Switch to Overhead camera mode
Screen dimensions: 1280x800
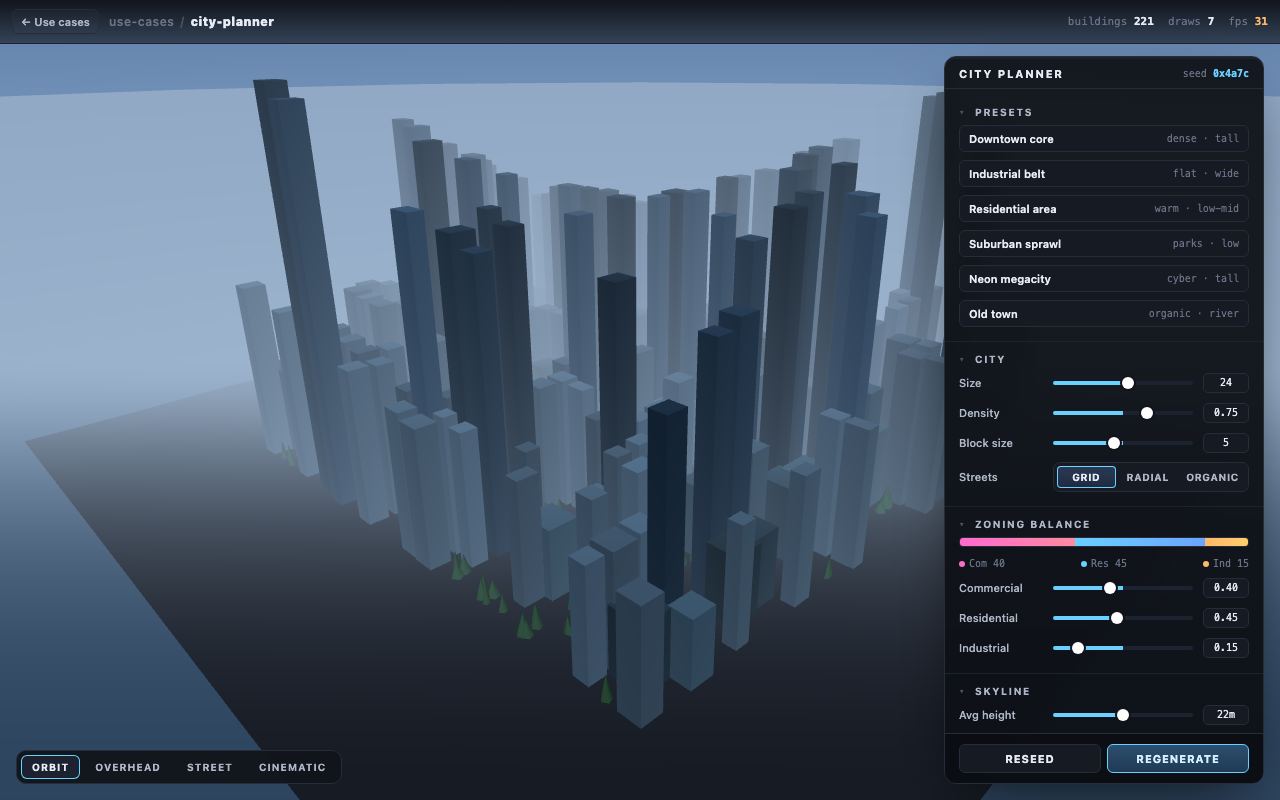point(128,767)
